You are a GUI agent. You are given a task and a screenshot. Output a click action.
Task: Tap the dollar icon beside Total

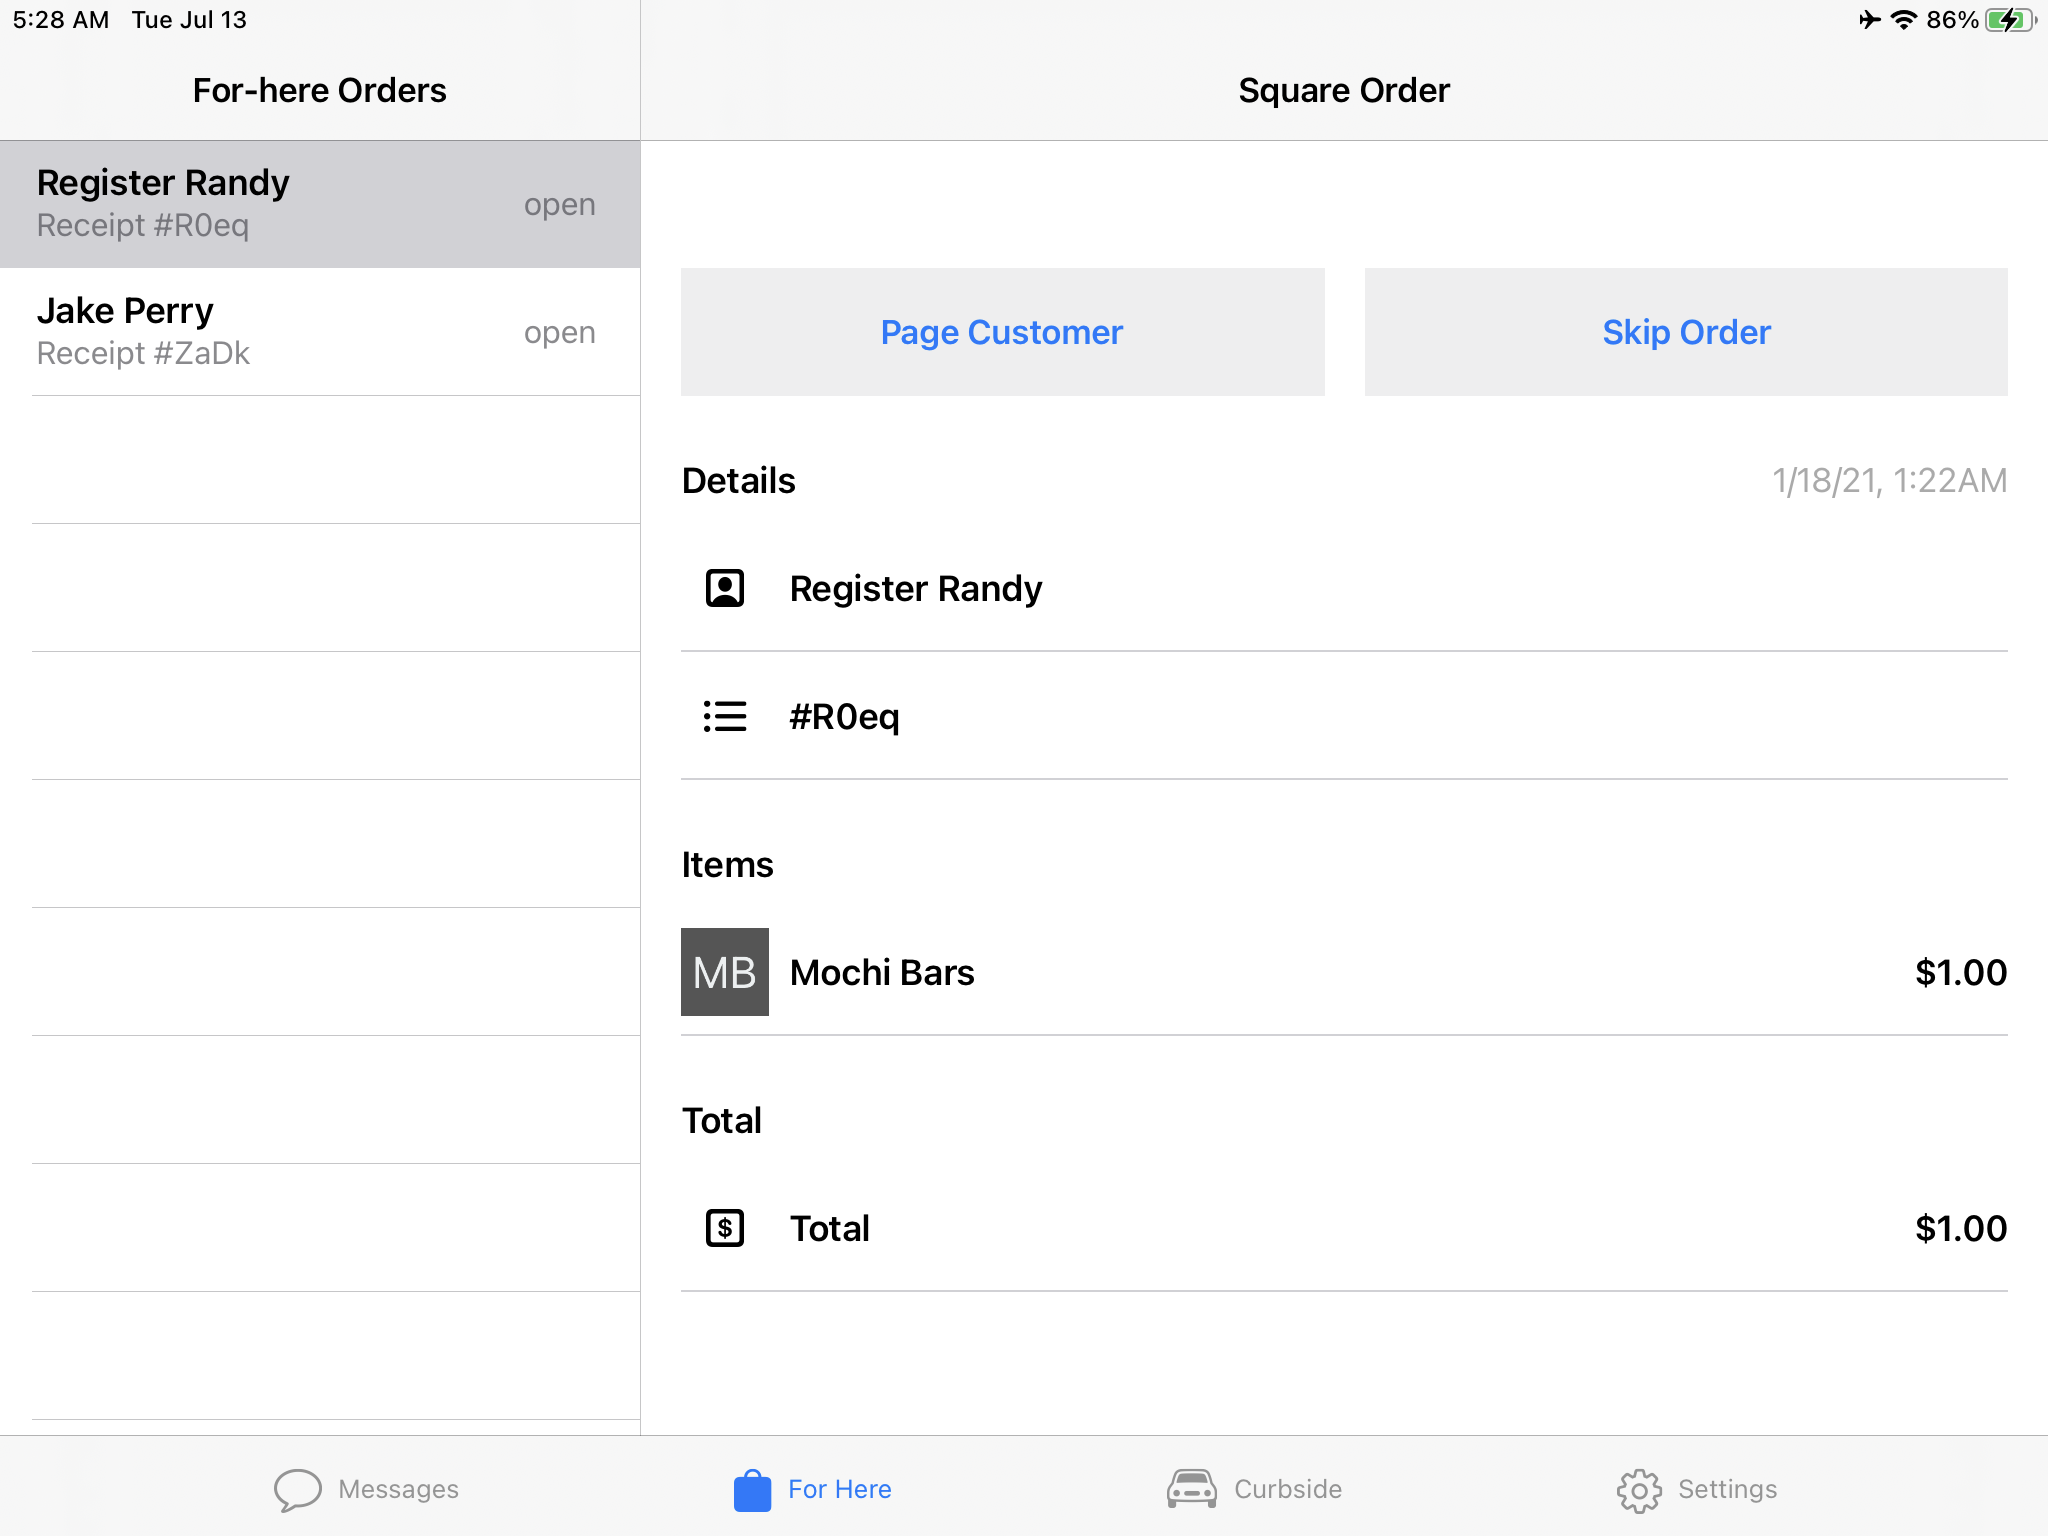(x=725, y=1228)
